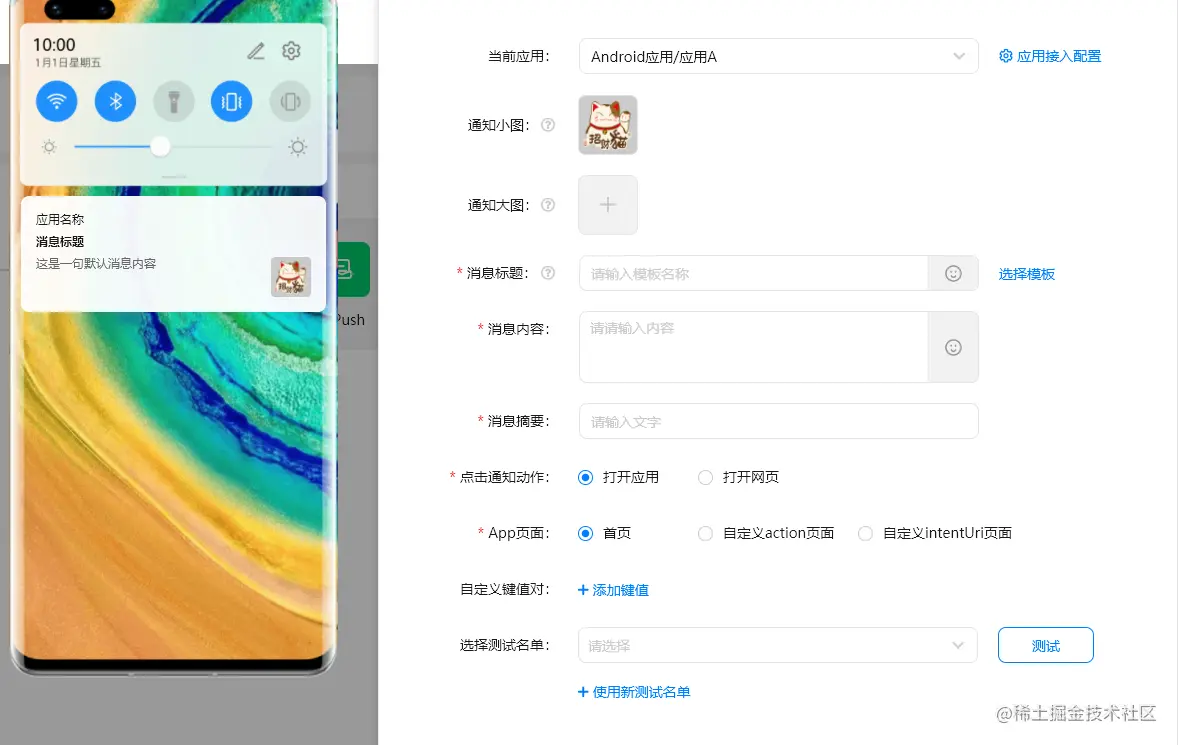Screen dimensions: 1178x745
Task: Click the pencil edit icon in phone panel
Action: [x=256, y=51]
